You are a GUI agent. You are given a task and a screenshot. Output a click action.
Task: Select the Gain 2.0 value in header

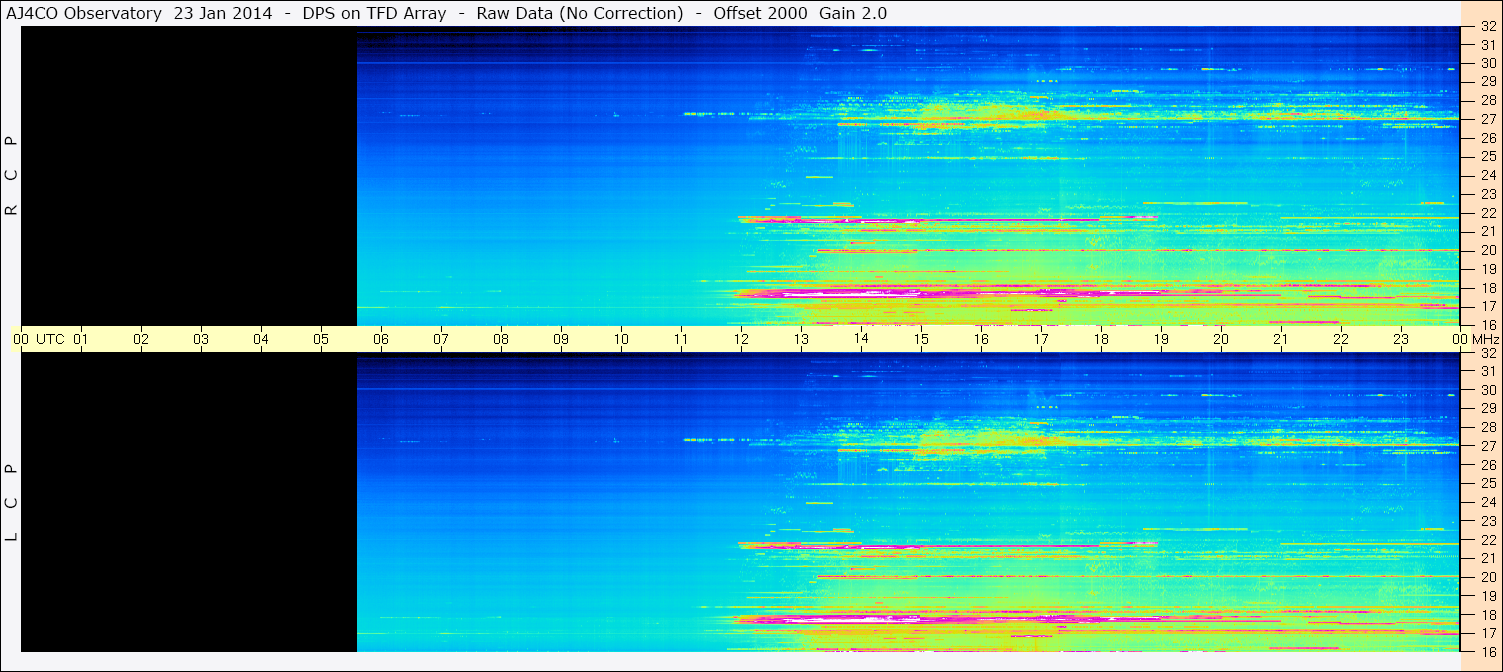click(853, 13)
